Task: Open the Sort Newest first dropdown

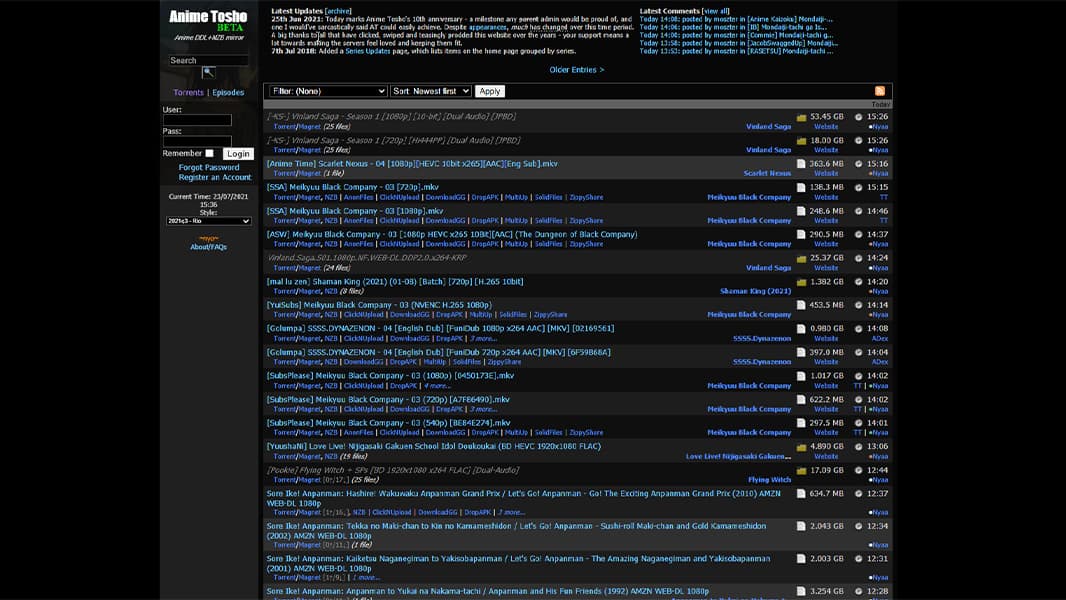Action: [431, 91]
